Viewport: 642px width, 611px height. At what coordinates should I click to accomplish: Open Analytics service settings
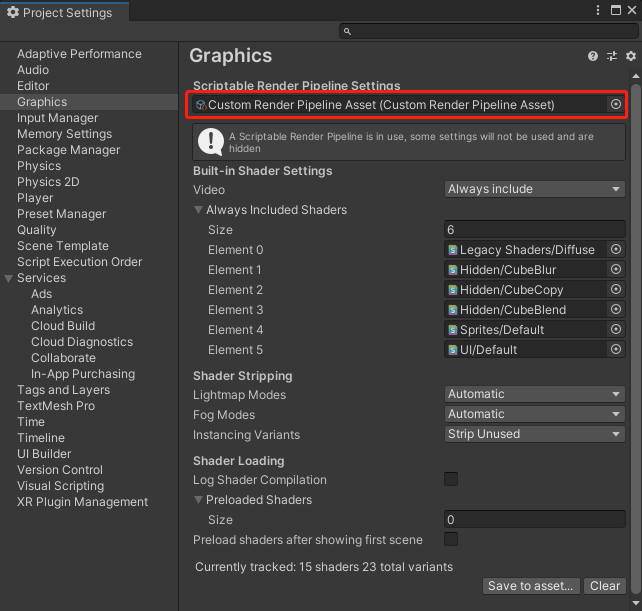pos(57,310)
